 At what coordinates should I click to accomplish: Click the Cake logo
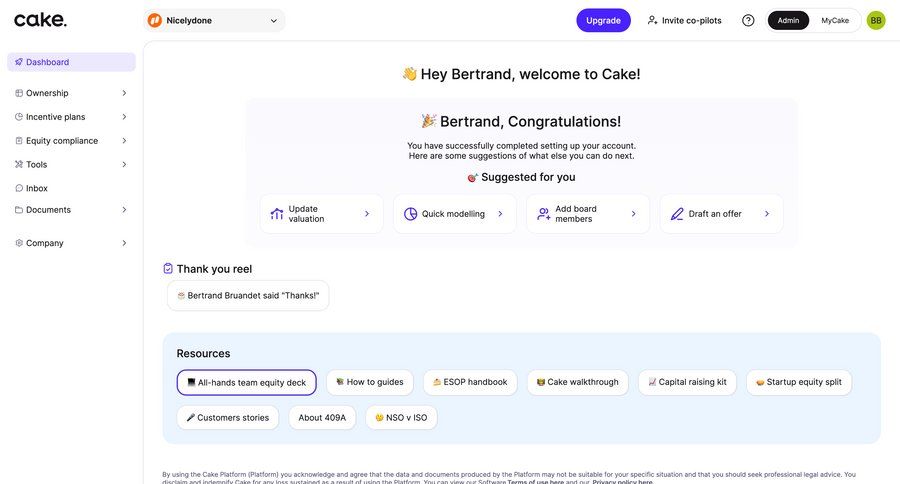40,20
